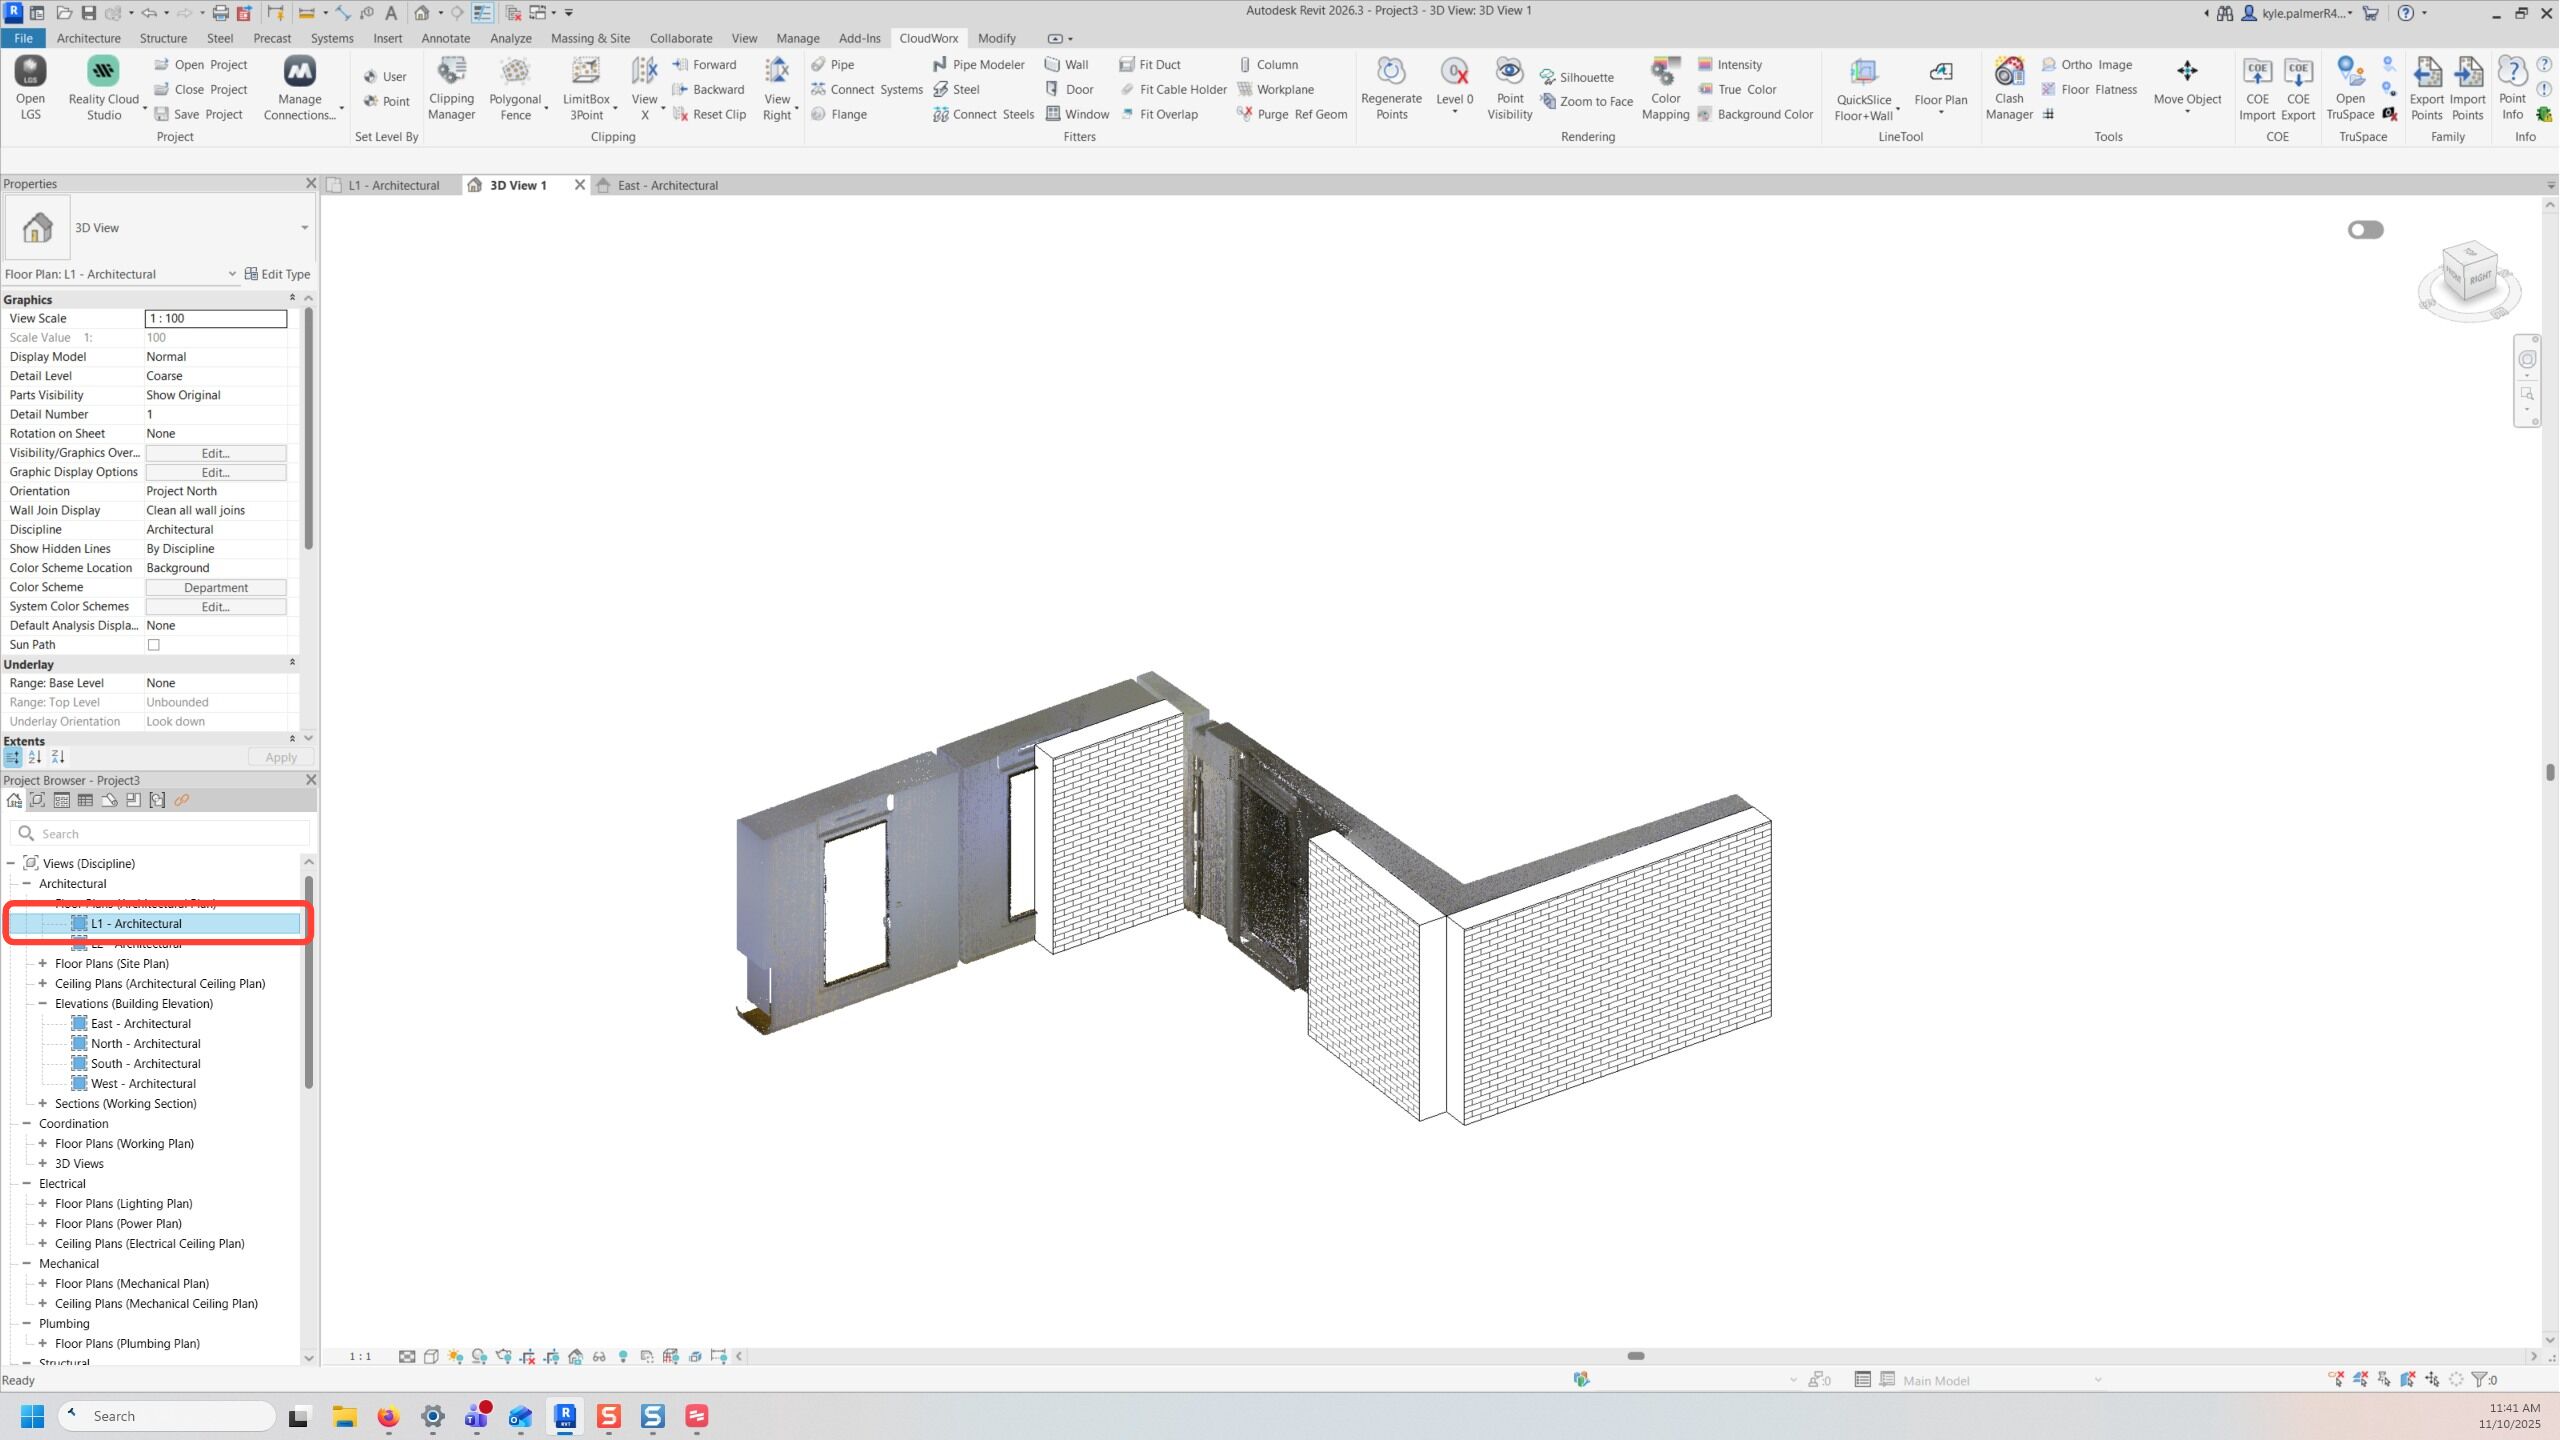Click Edit for Visibility/Graphics Overrides
2560x1440 pixels.
pyautogui.click(x=215, y=453)
